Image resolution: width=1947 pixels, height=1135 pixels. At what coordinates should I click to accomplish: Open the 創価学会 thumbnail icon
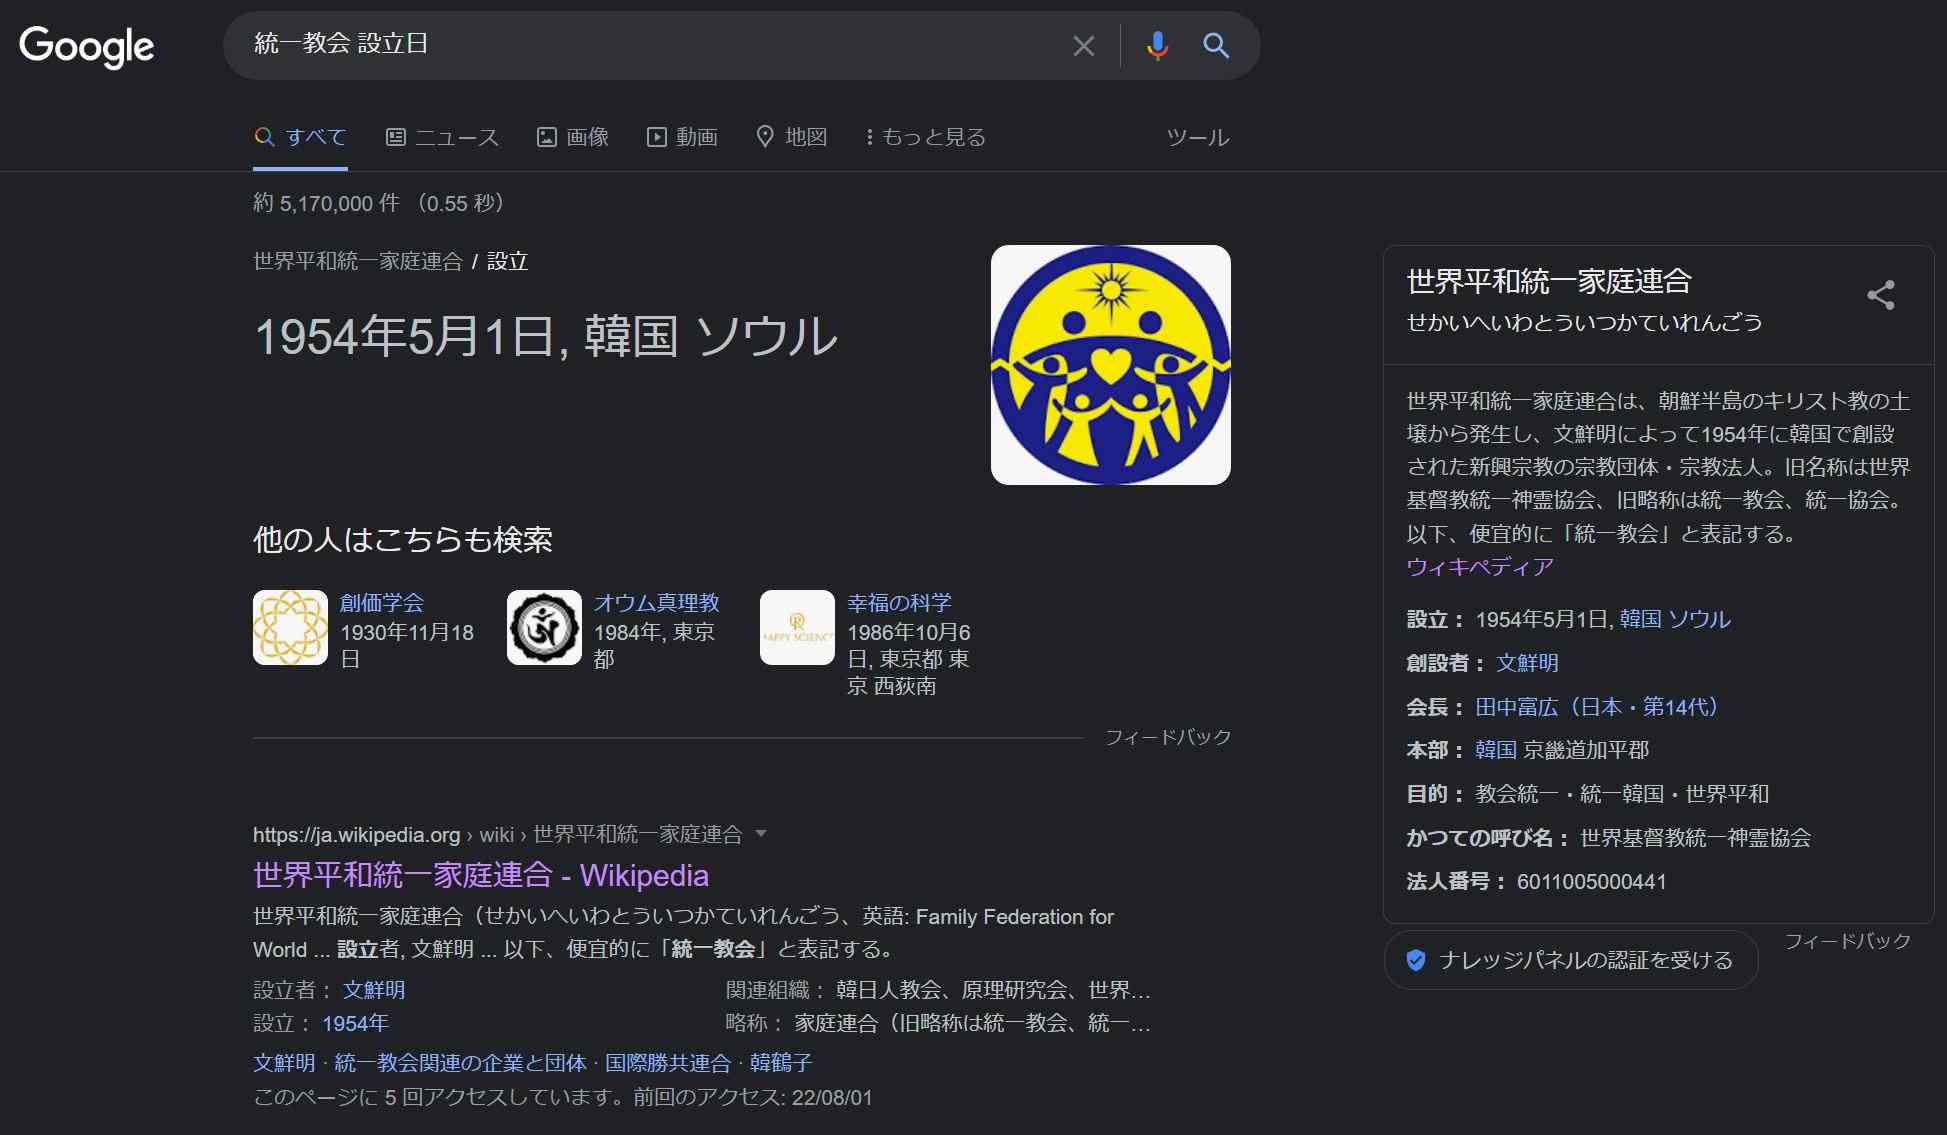point(290,627)
